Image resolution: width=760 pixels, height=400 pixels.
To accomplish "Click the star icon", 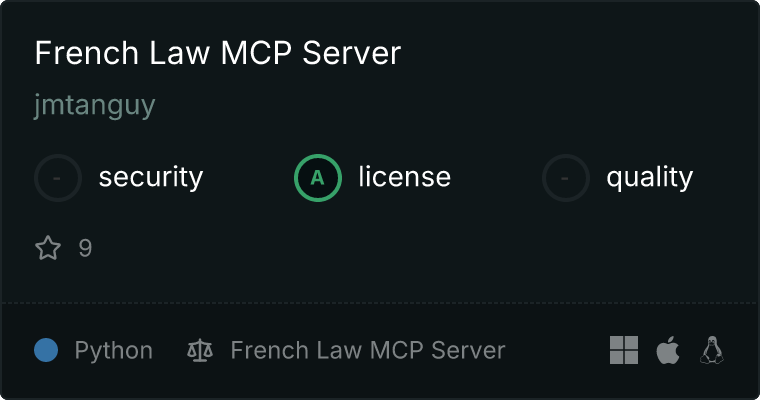I will (48, 248).
